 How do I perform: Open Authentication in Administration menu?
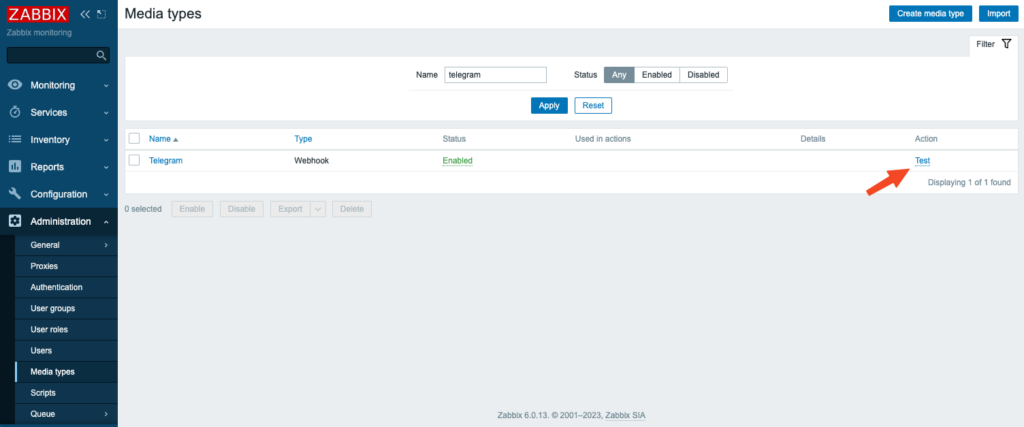(66, 287)
